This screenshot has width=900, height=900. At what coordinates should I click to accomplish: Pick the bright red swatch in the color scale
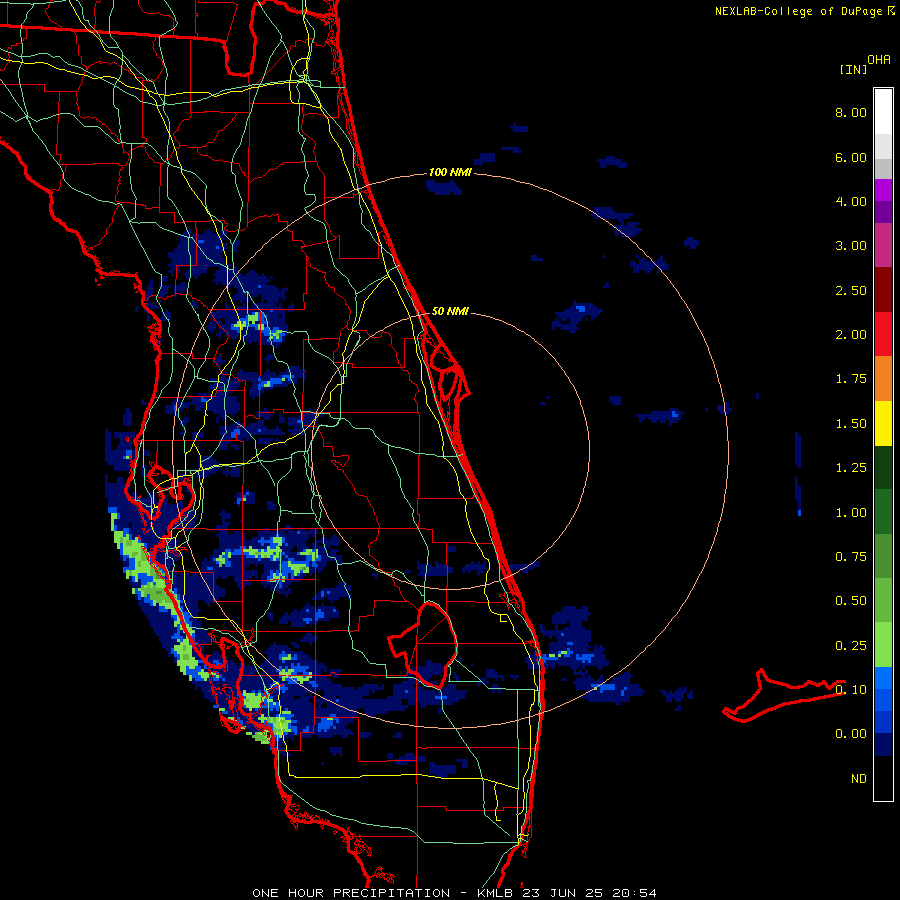tap(883, 335)
